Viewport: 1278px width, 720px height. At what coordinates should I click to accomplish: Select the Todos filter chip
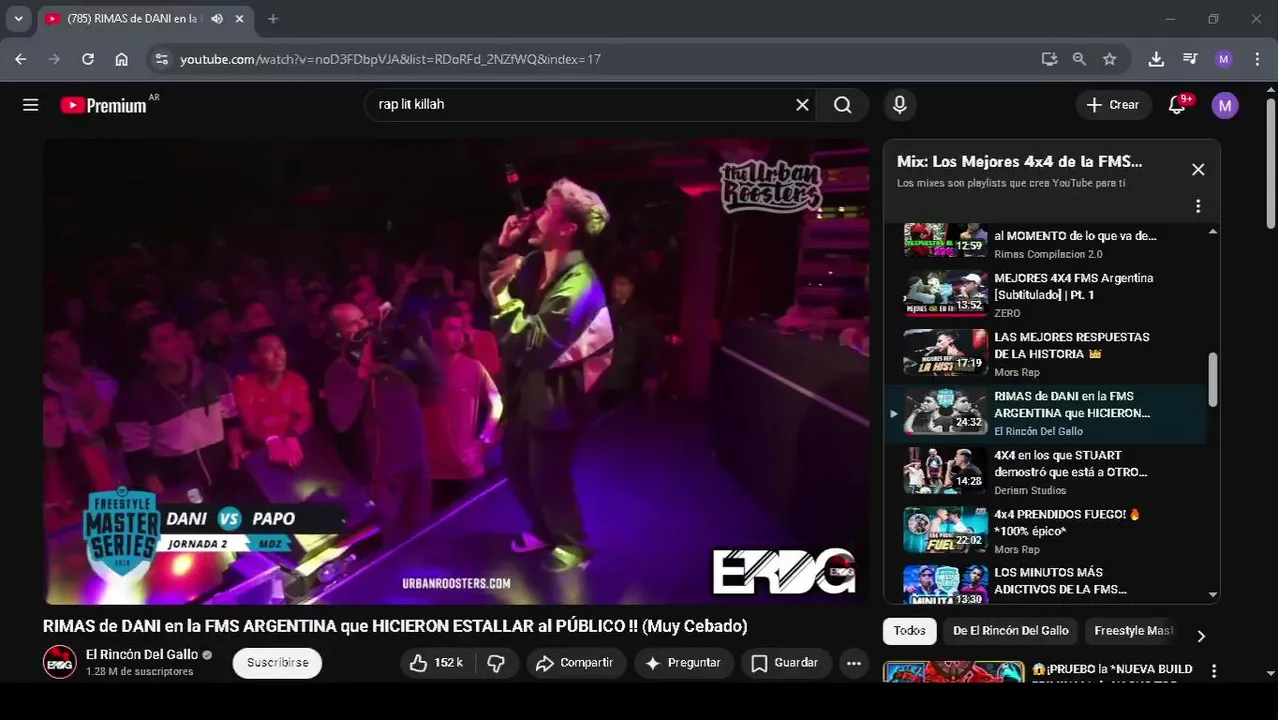[909, 630]
